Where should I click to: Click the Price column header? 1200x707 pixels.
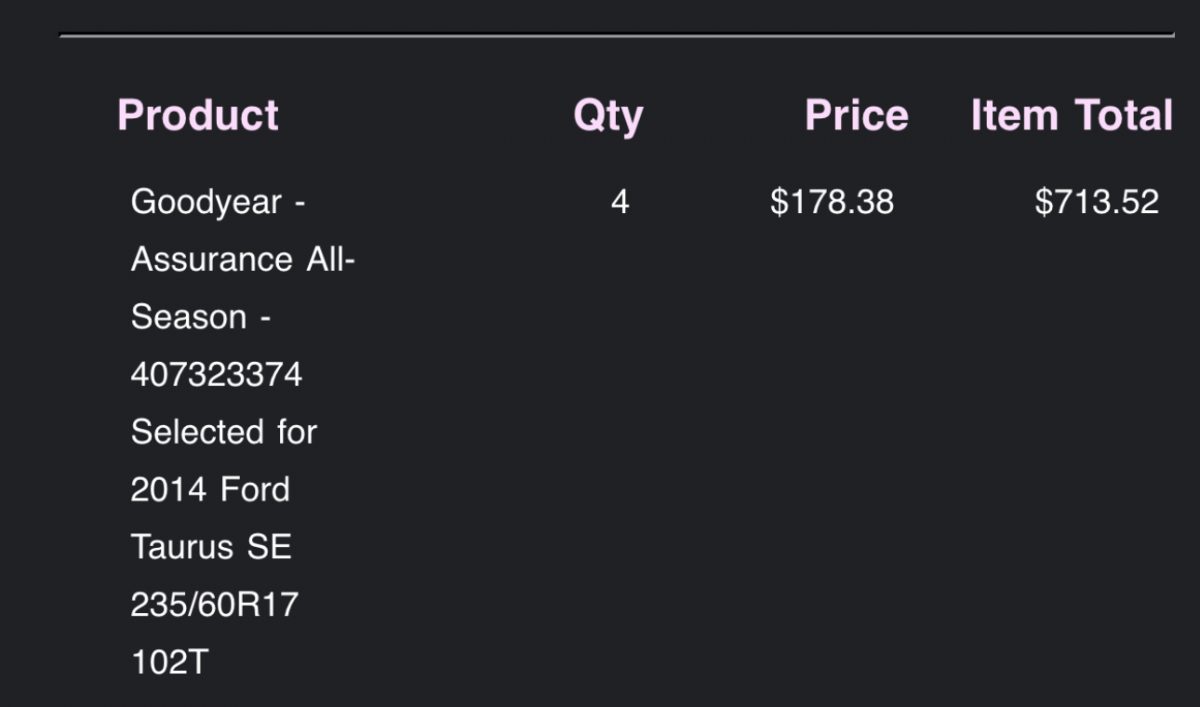pyautogui.click(x=856, y=115)
